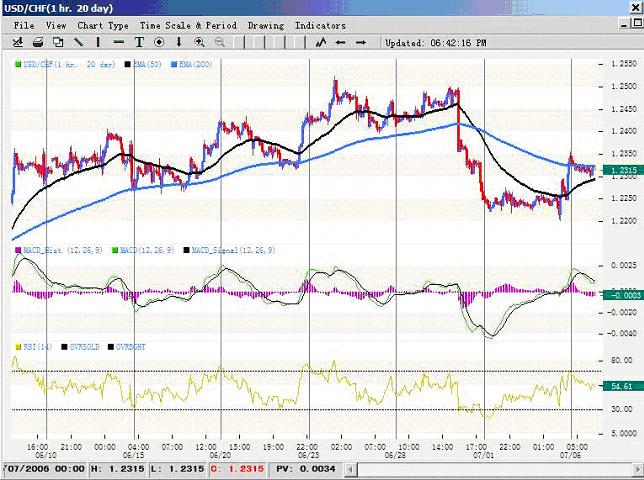
Task: Click the zigzag line chart icon
Action: click(x=320, y=42)
